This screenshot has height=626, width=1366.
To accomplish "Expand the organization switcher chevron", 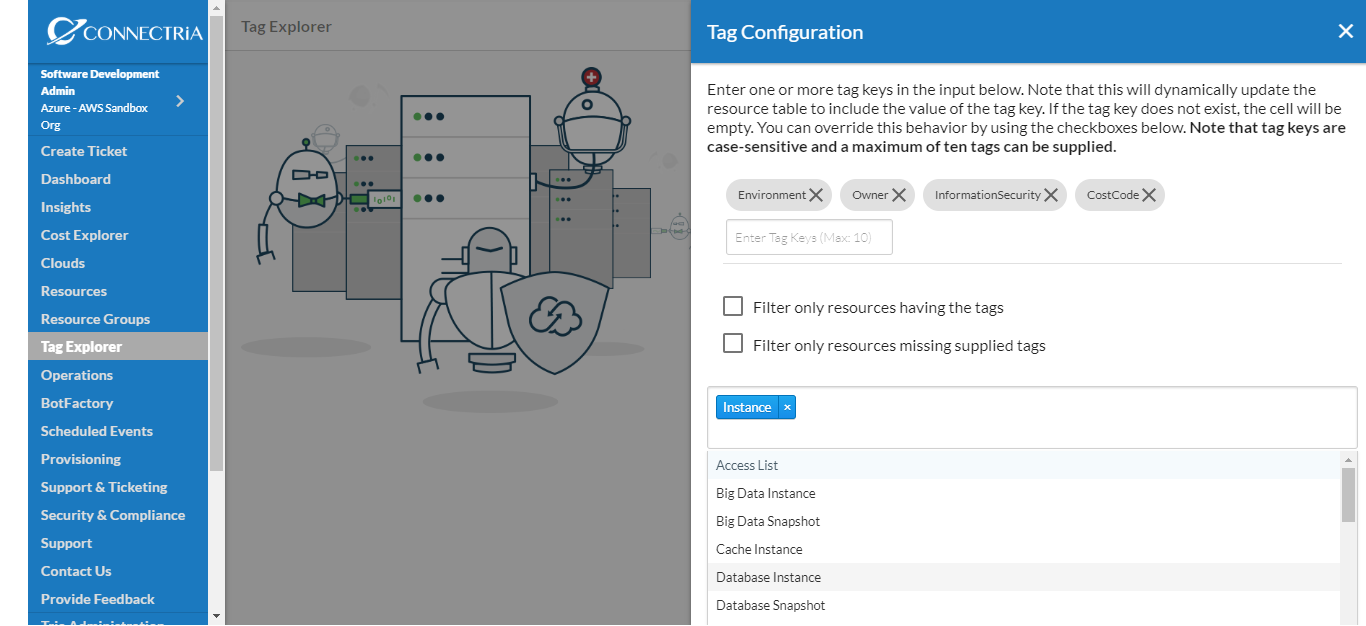I will pyautogui.click(x=180, y=100).
